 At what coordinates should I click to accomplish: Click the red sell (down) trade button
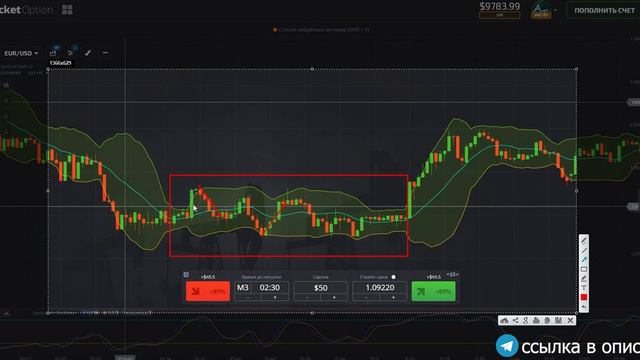(208, 291)
